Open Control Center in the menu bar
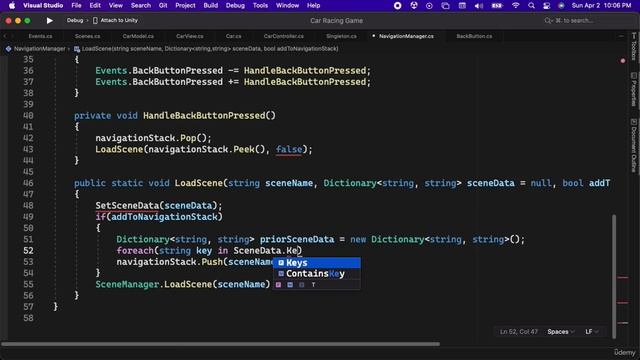640x360 pixels. (547, 6)
